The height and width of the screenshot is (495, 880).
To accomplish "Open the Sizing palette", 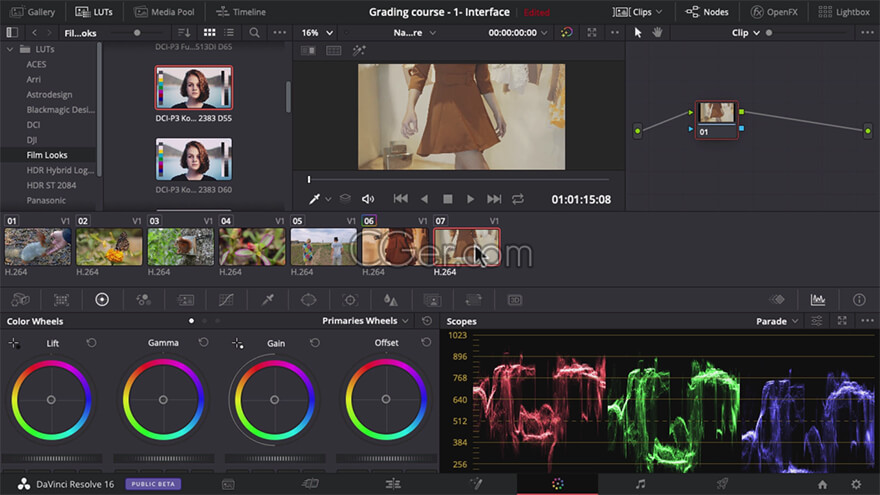I will coord(473,300).
